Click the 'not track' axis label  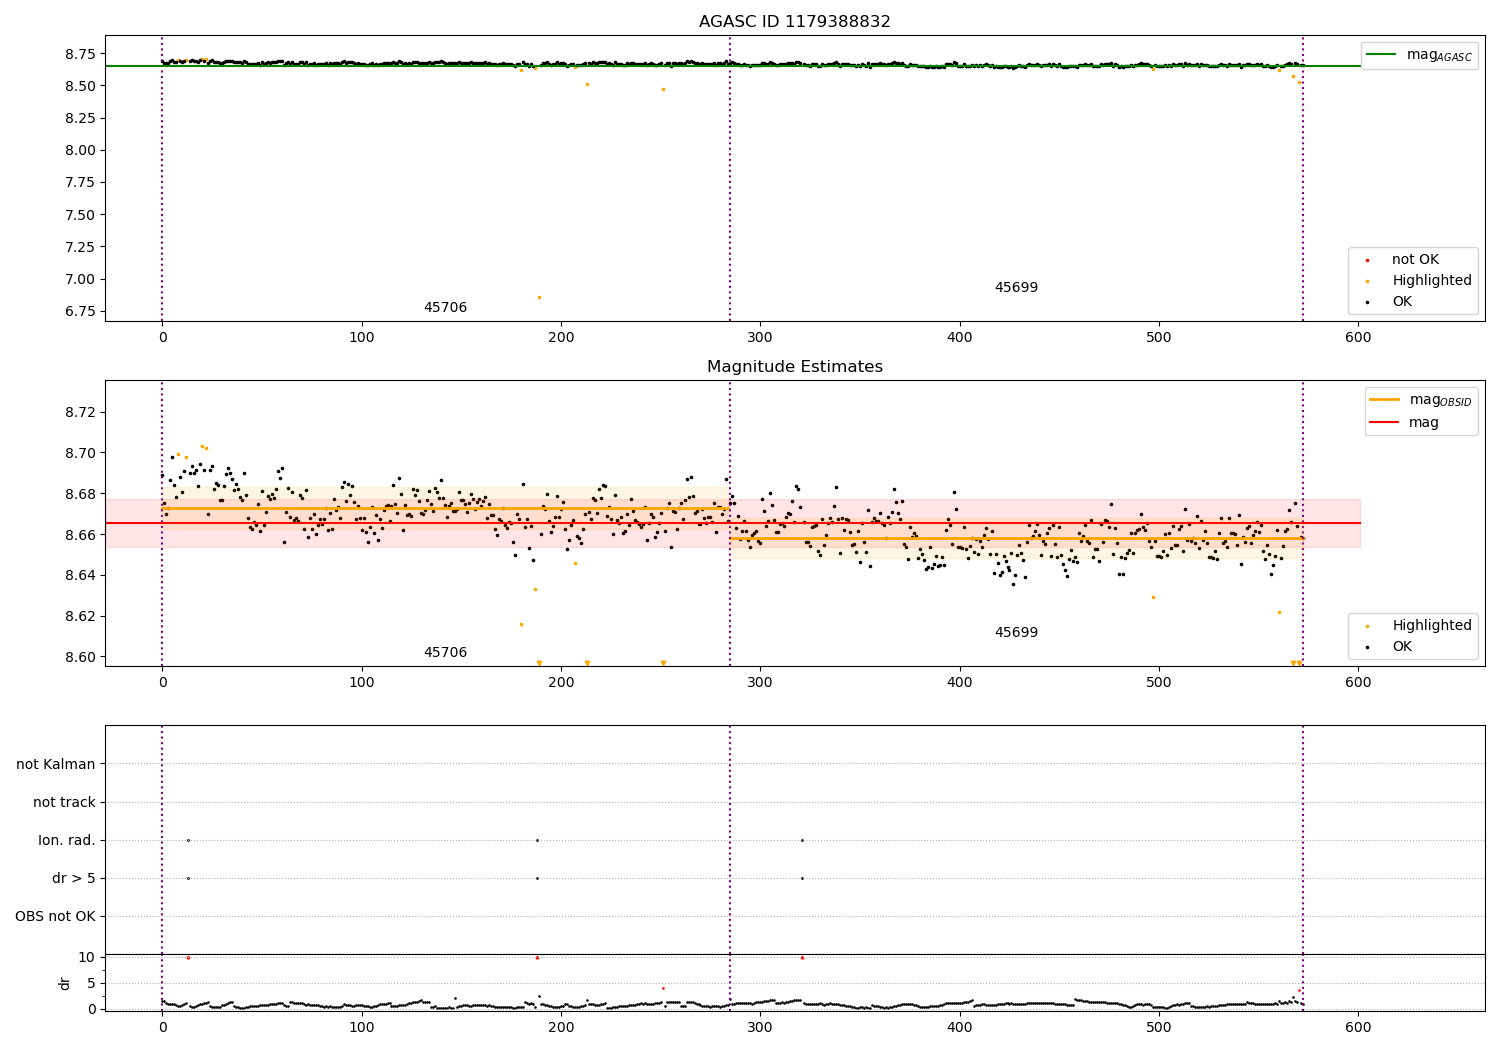click(64, 803)
